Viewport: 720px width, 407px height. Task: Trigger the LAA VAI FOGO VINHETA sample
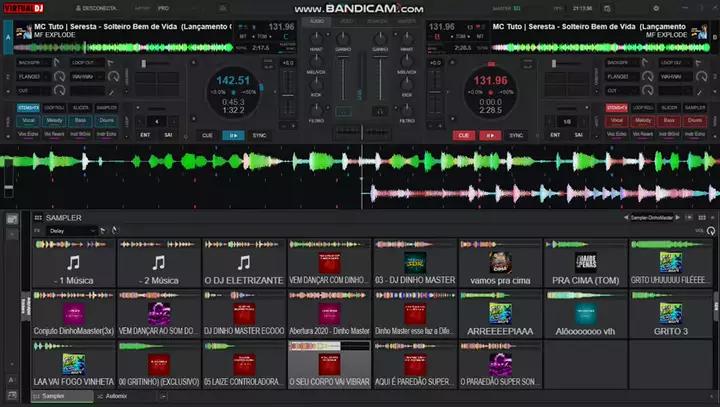tap(73, 365)
